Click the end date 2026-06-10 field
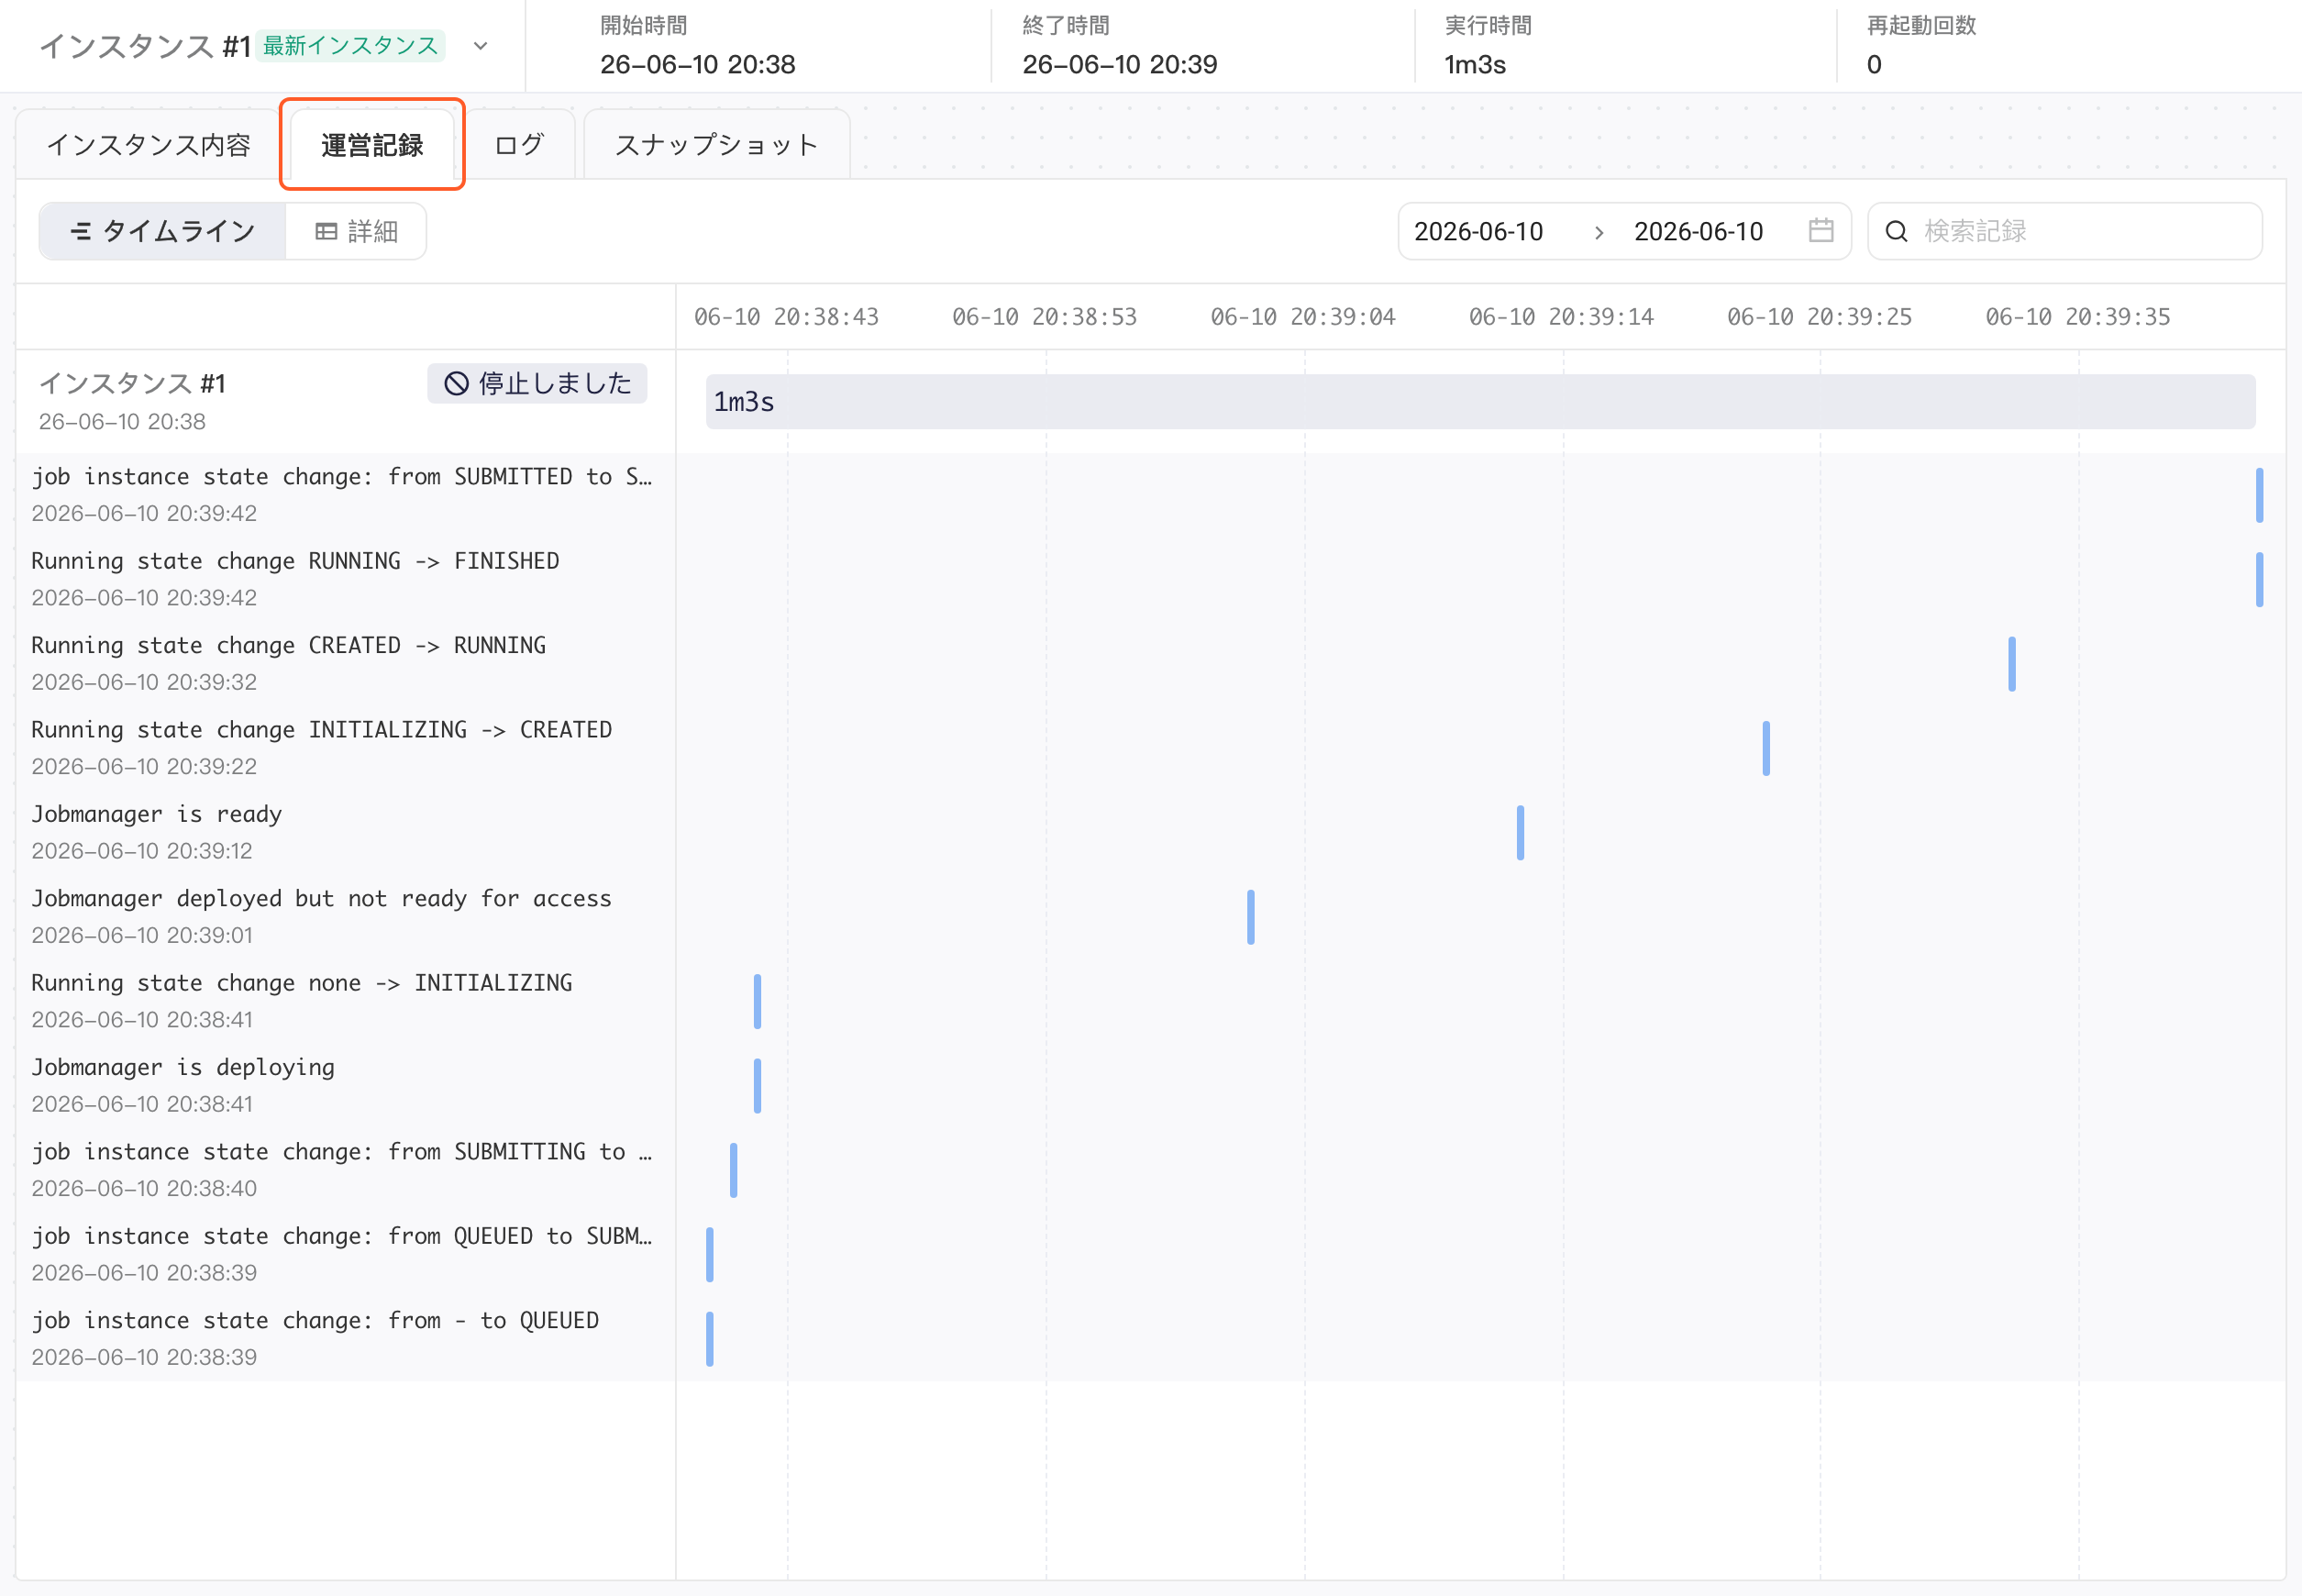The height and width of the screenshot is (1596, 2302). coord(1699,232)
